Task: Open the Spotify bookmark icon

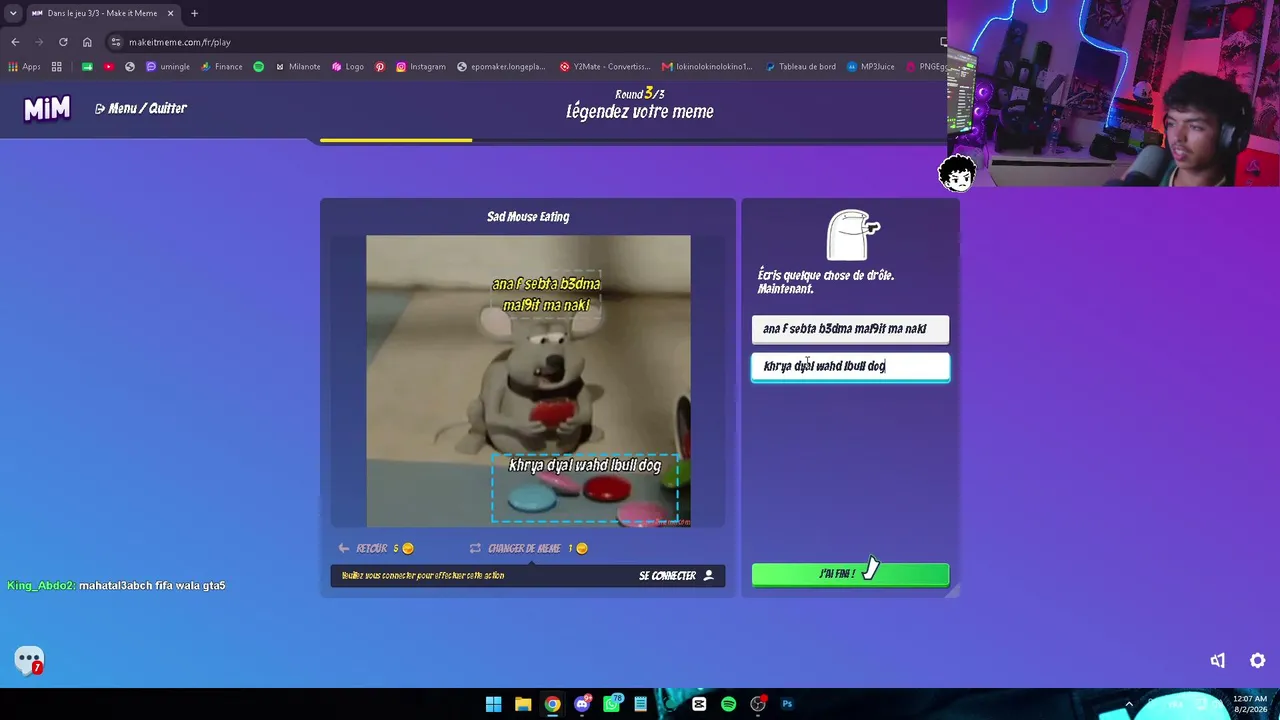Action: [x=259, y=67]
